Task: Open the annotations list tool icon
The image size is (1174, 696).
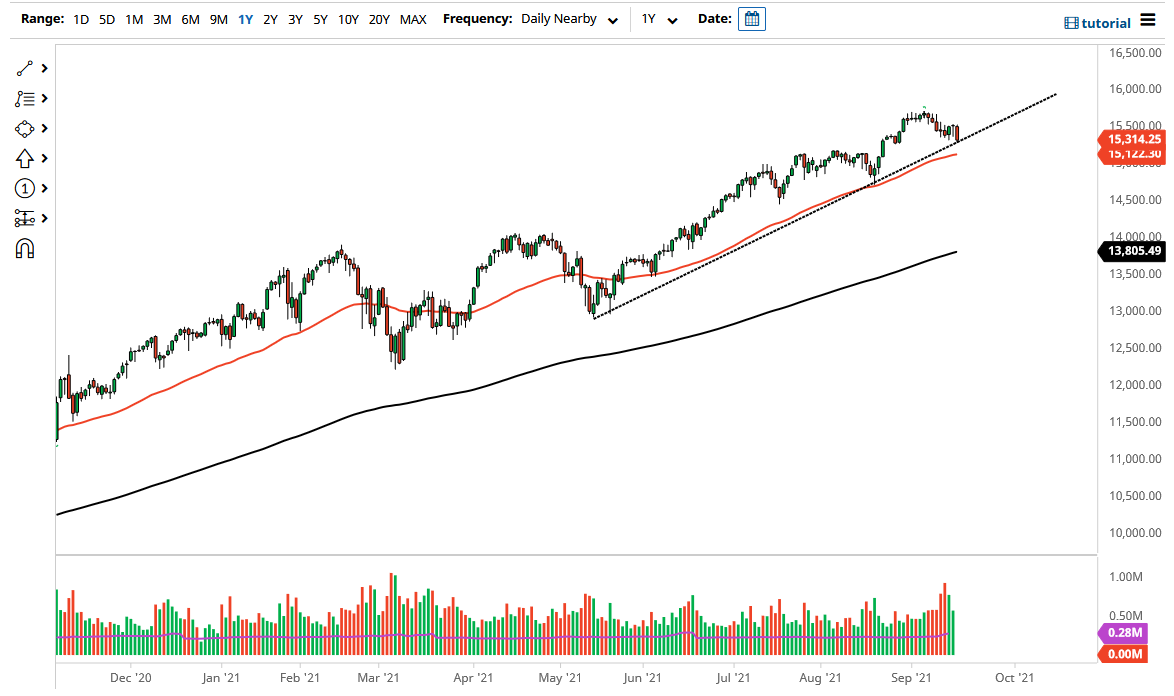Action: [x=27, y=98]
